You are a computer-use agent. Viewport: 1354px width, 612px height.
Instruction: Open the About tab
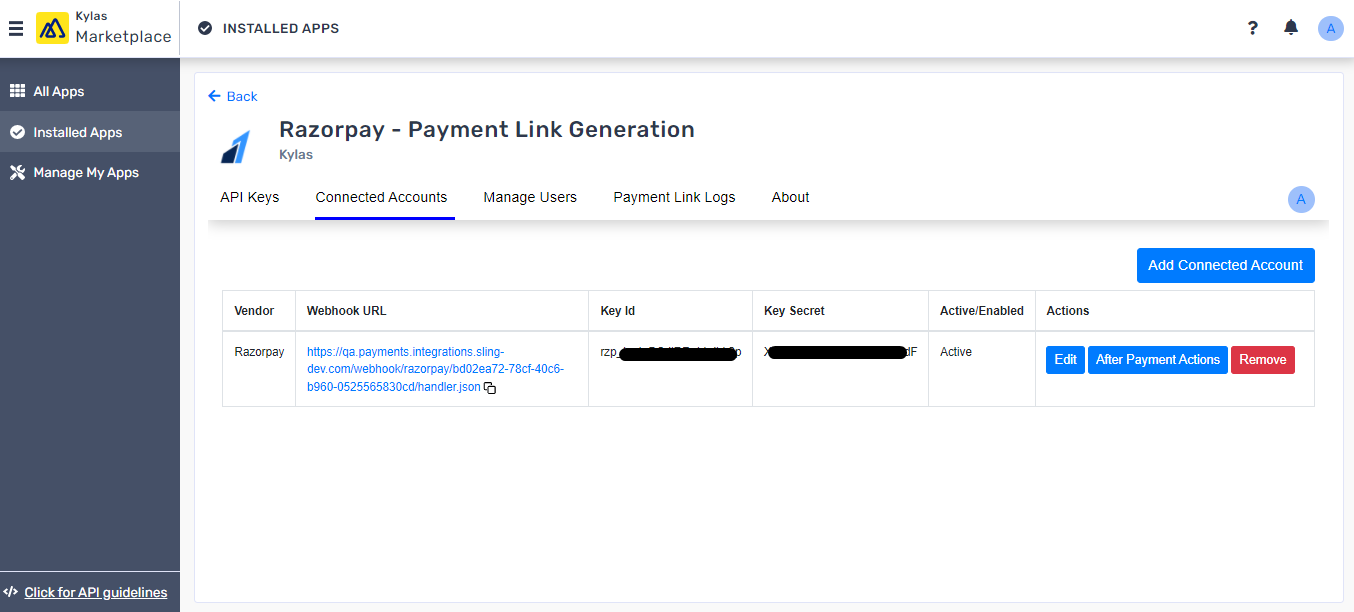[790, 197]
